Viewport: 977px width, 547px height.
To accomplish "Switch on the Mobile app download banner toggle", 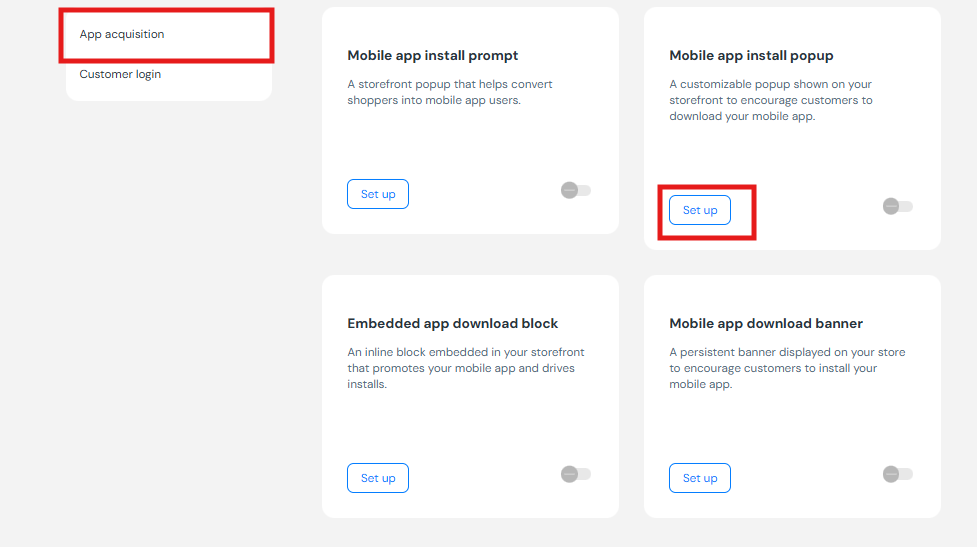I will [x=898, y=474].
